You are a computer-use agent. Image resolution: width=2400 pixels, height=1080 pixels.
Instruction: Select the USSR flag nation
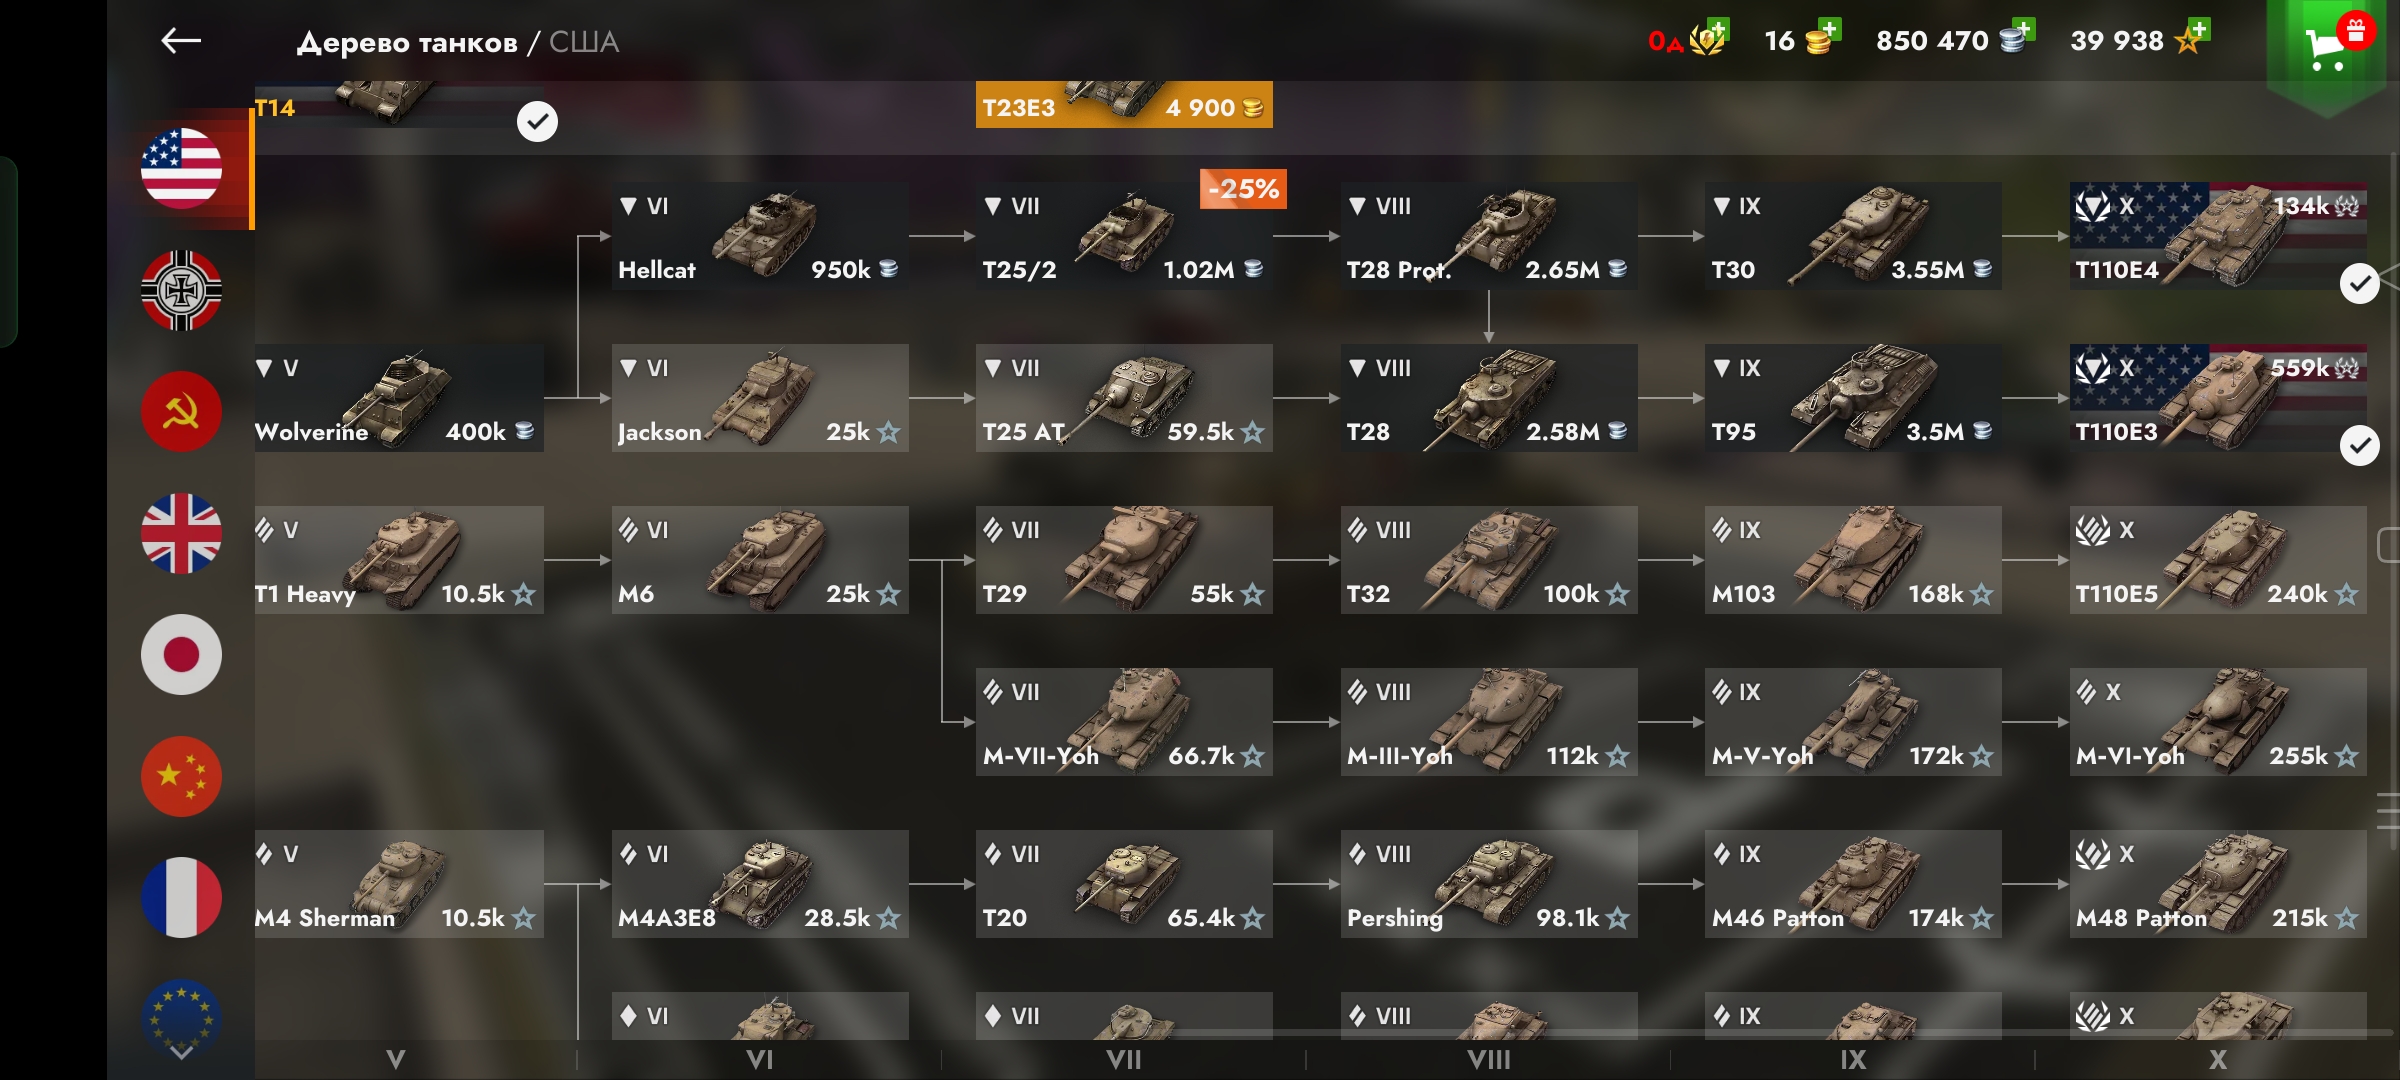pyautogui.click(x=181, y=411)
